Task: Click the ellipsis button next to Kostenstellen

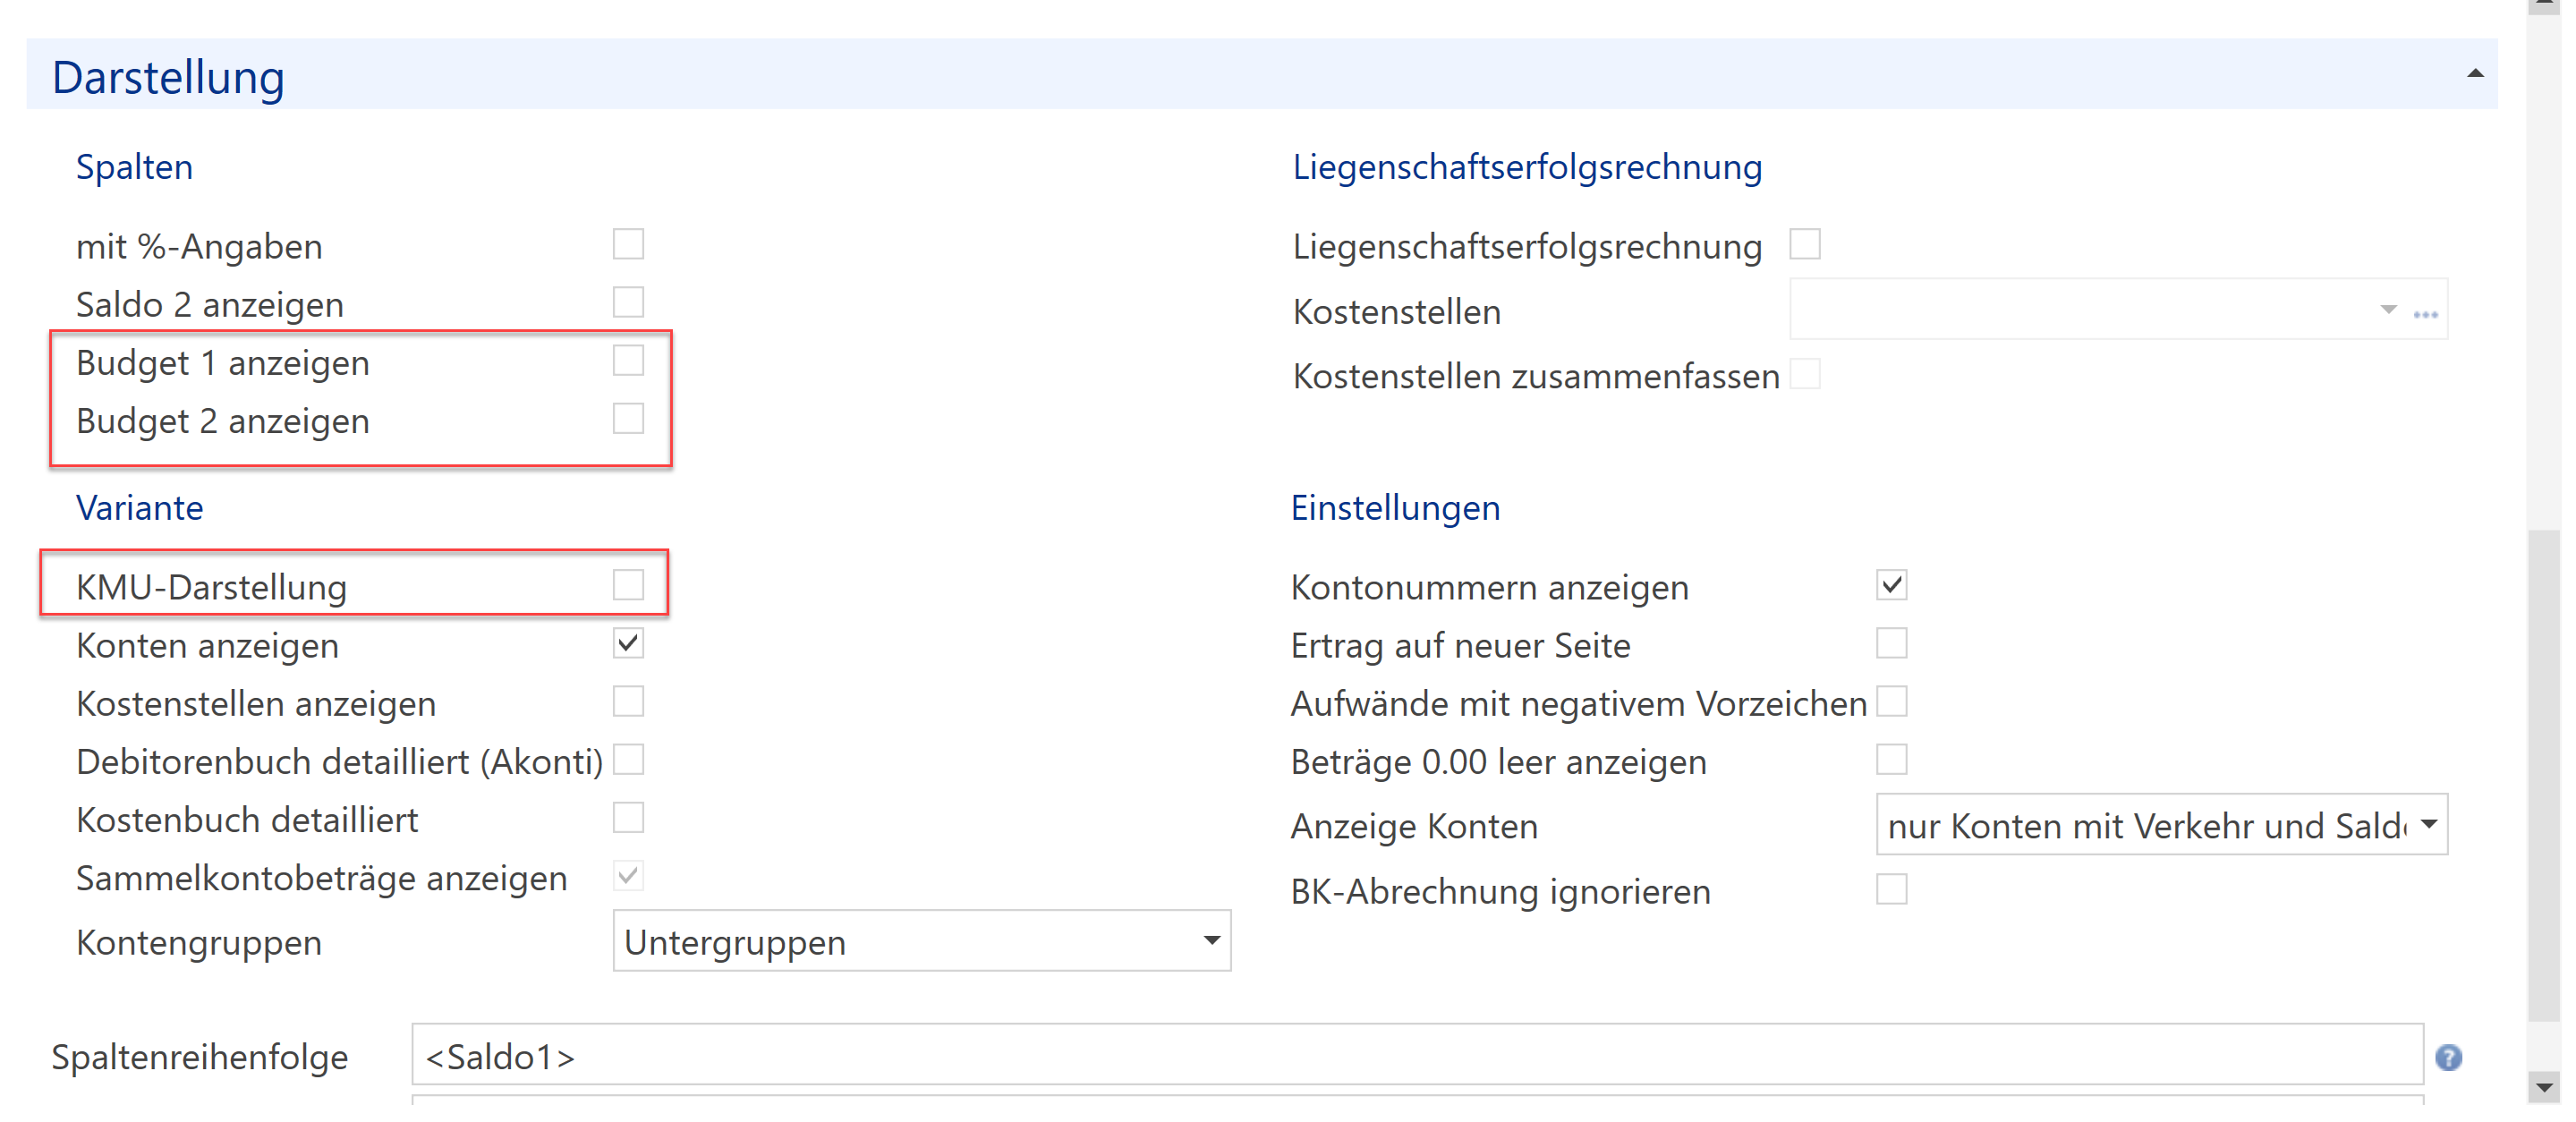Action: pos(2425,314)
